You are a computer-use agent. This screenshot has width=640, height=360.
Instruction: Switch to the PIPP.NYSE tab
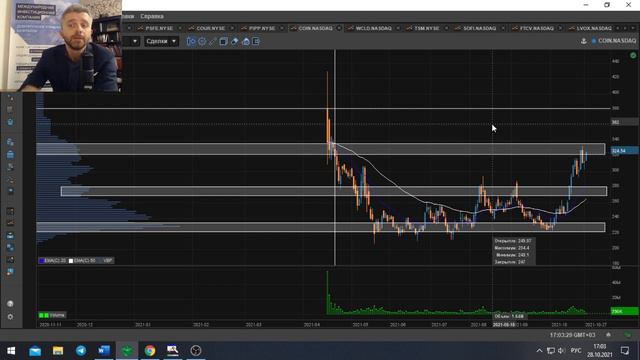pyautogui.click(x=262, y=28)
